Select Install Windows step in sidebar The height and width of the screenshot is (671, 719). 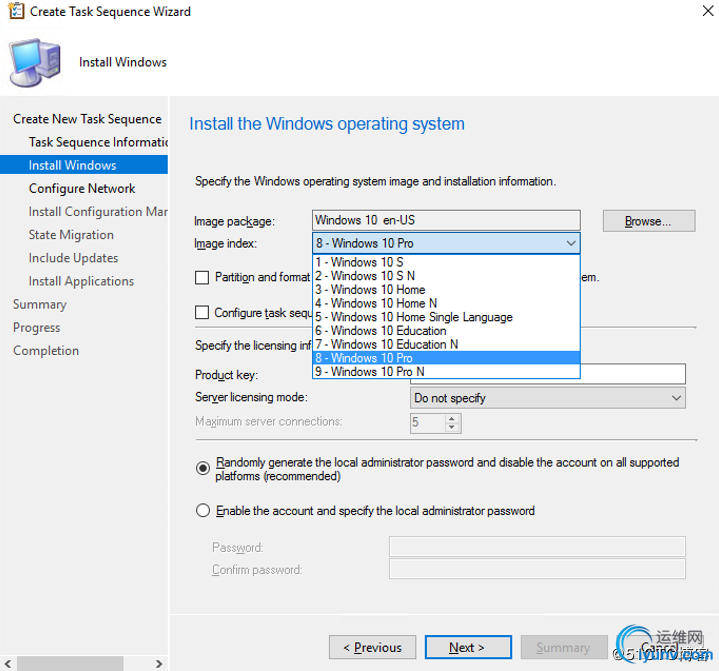[84, 165]
